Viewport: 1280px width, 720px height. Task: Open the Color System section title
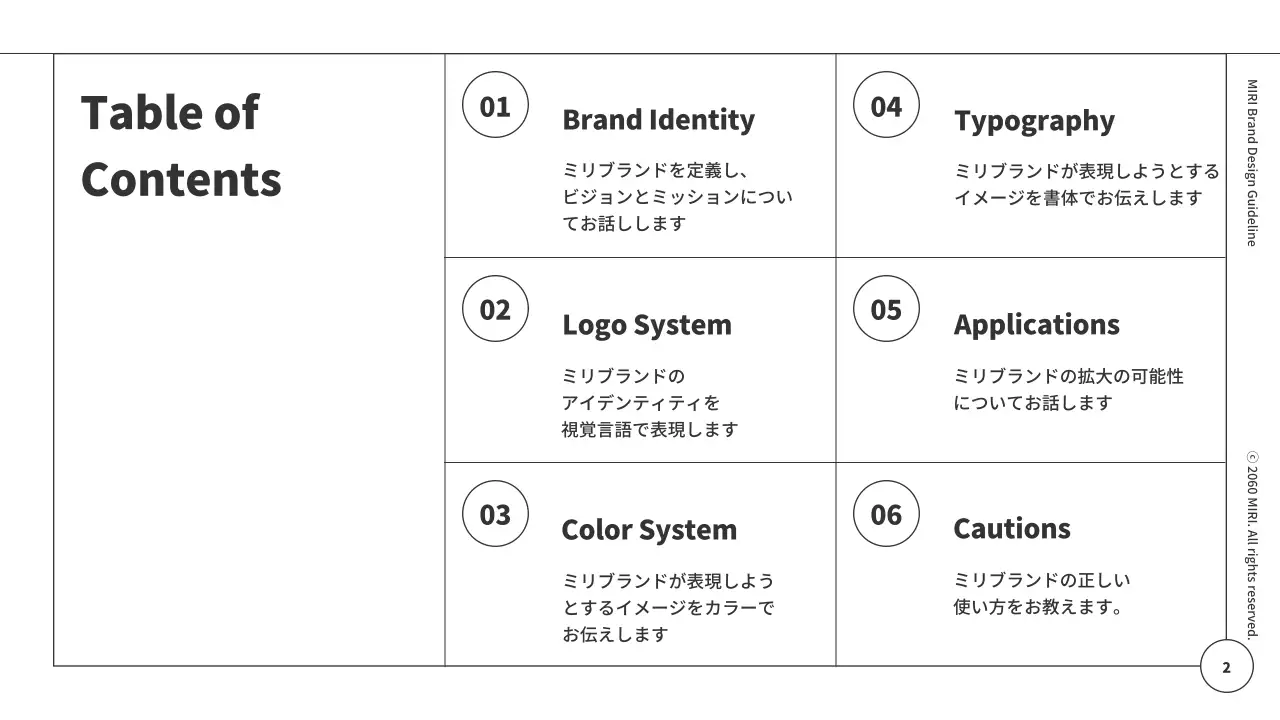(x=649, y=530)
